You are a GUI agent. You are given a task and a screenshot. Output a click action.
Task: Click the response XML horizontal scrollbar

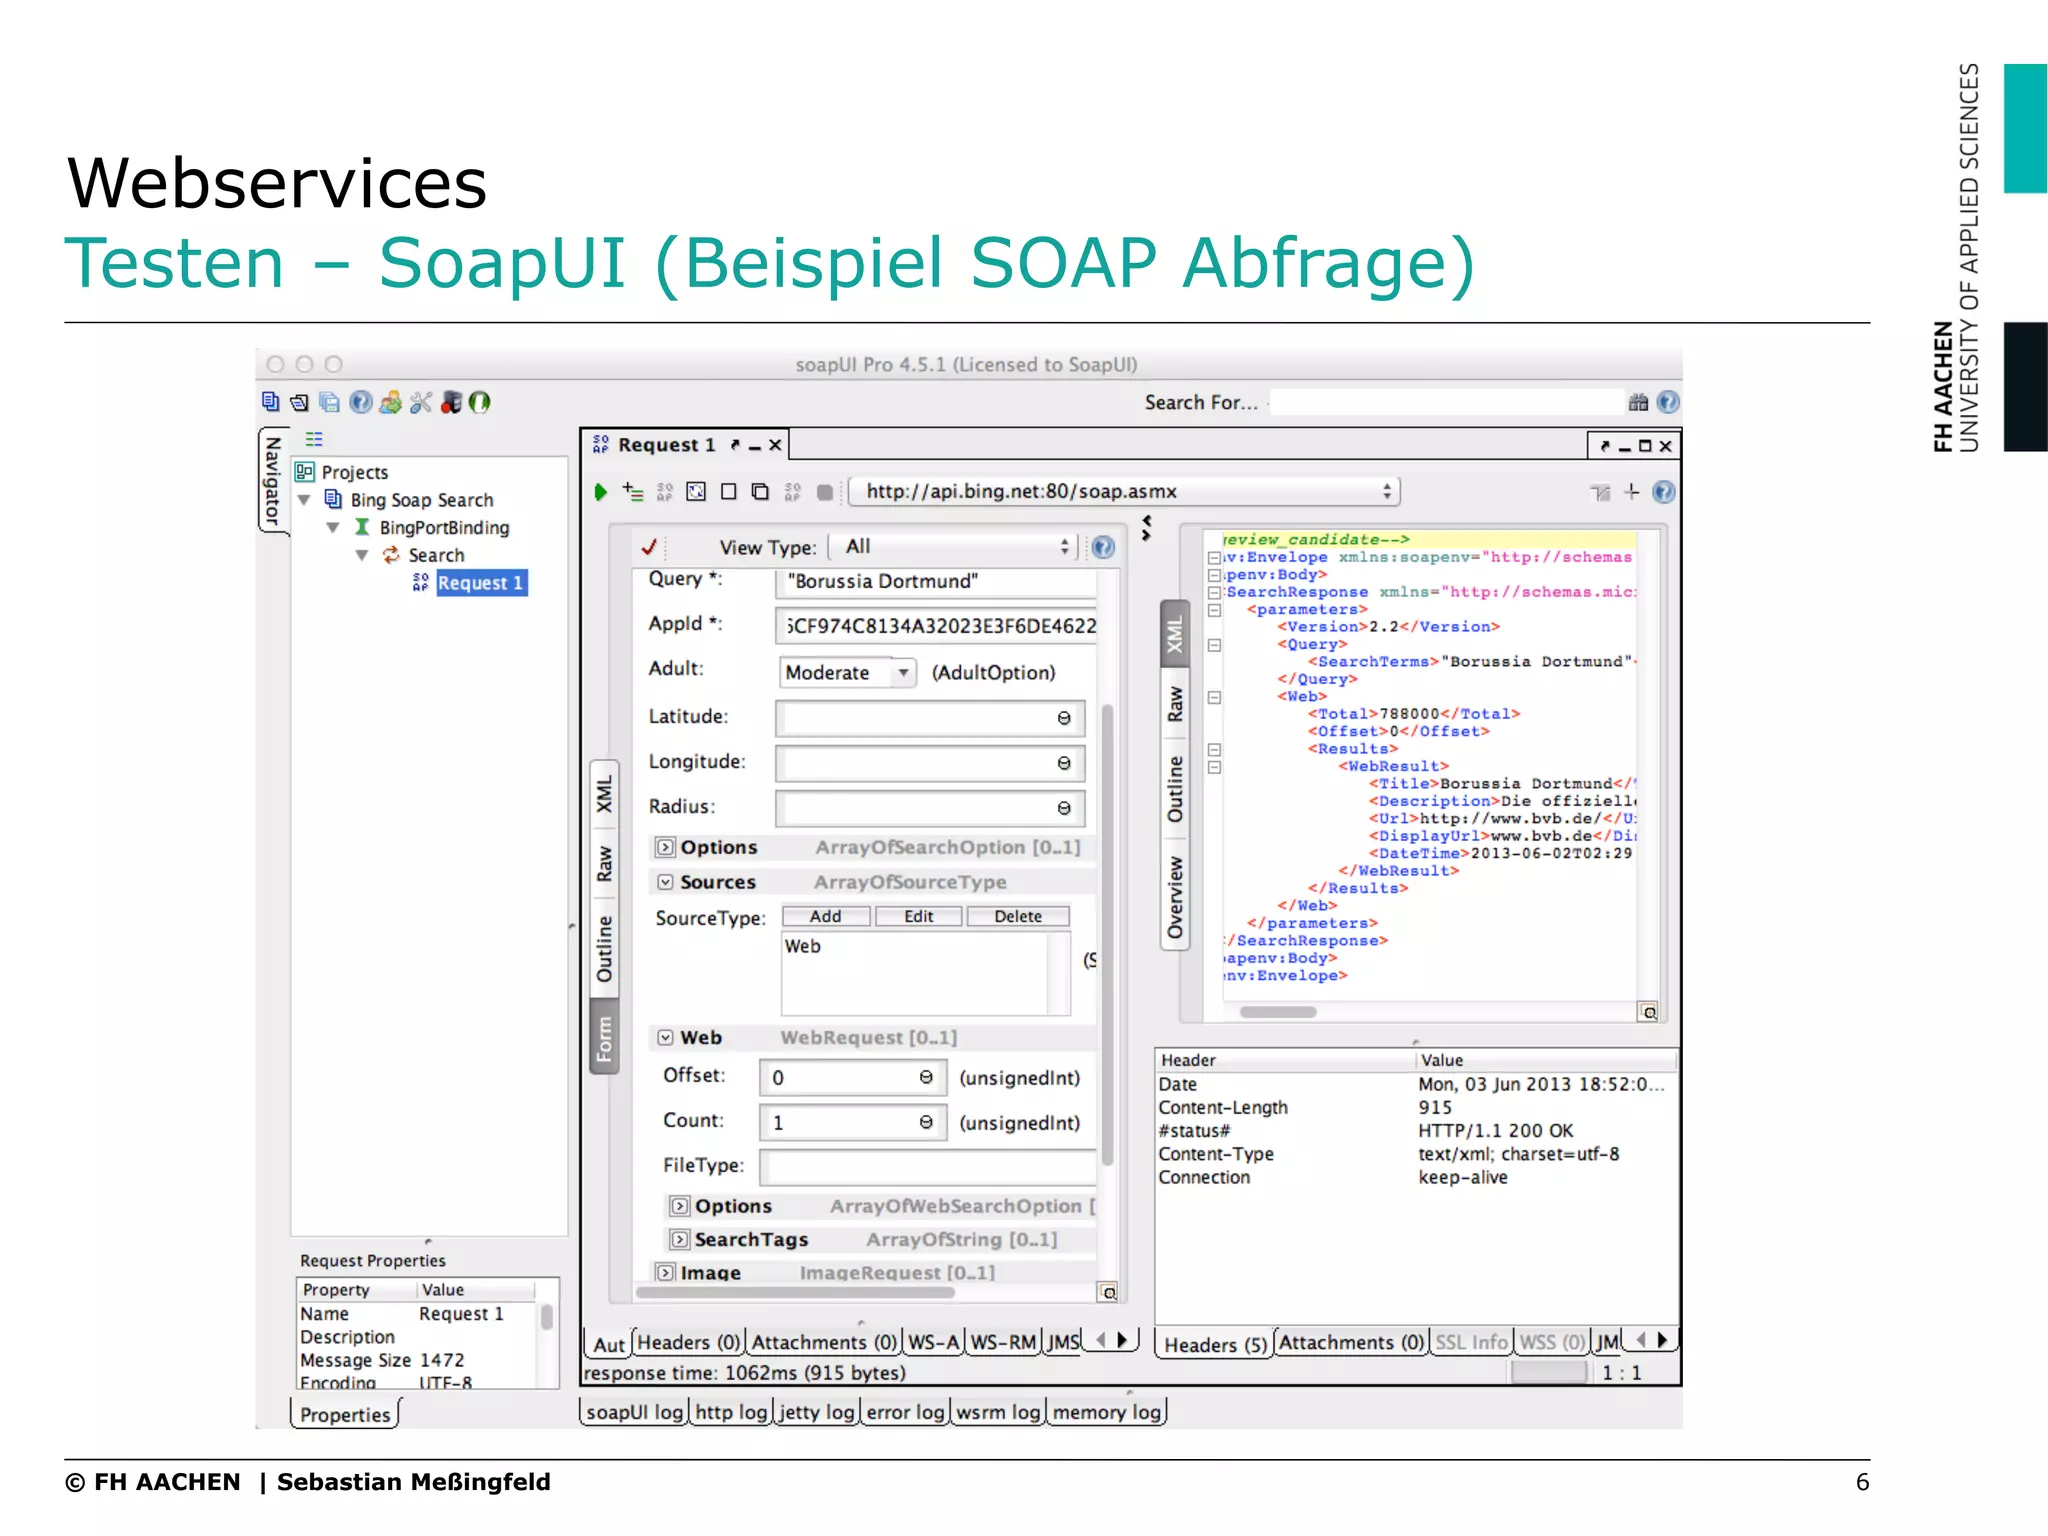(1278, 1012)
